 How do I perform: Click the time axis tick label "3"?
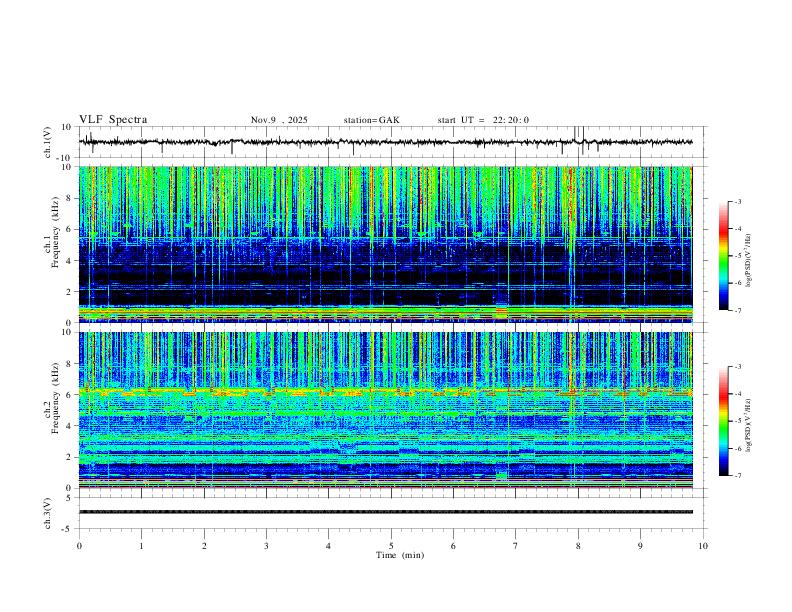point(266,546)
